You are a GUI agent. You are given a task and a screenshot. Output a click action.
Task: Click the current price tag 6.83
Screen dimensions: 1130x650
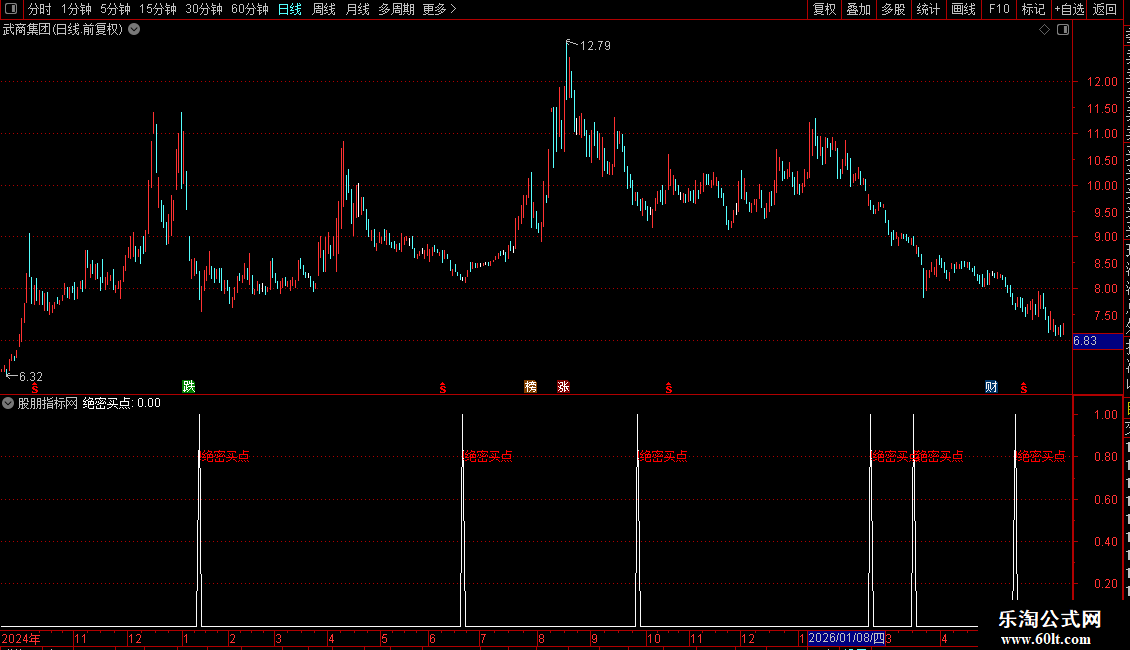click(x=1097, y=341)
